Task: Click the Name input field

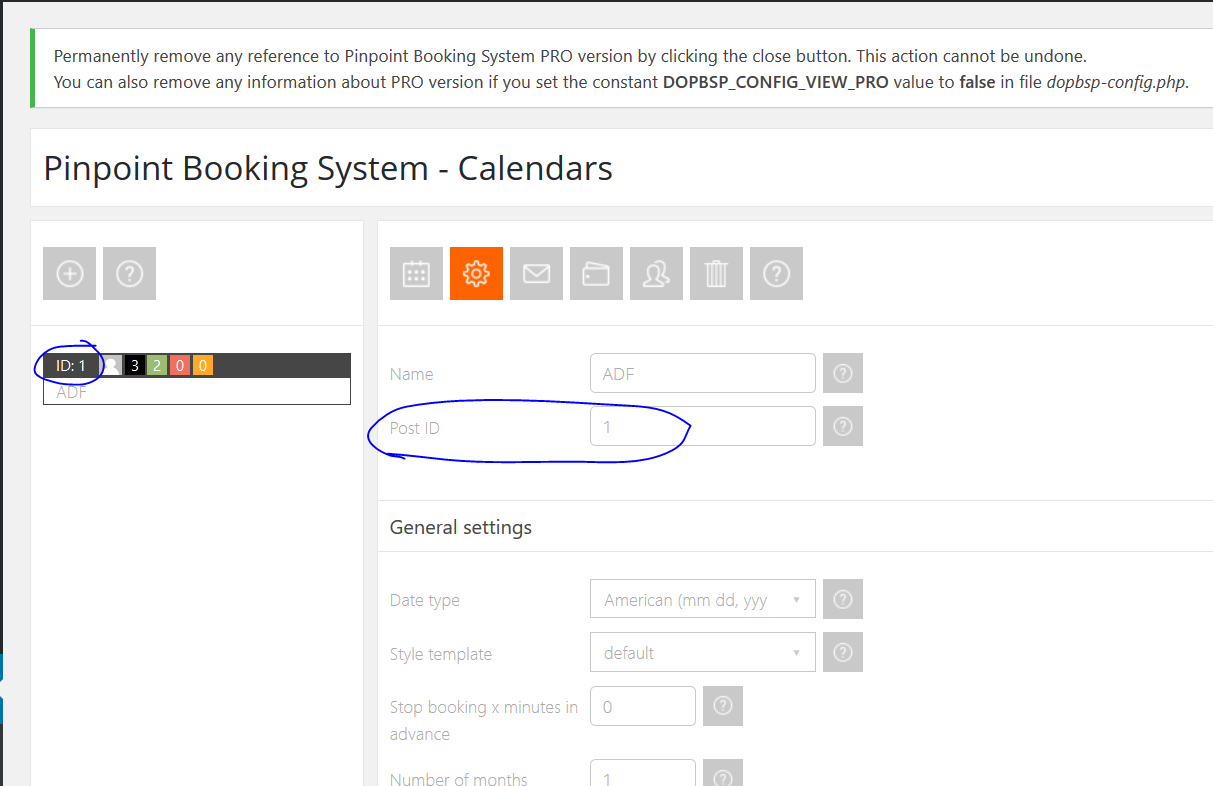Action: [703, 373]
